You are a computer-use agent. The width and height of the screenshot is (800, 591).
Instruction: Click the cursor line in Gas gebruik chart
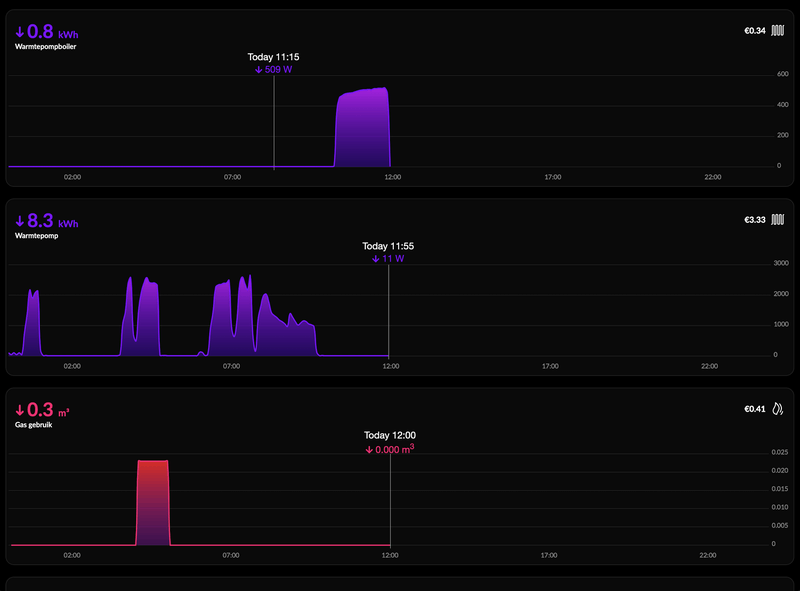pyautogui.click(x=390, y=500)
